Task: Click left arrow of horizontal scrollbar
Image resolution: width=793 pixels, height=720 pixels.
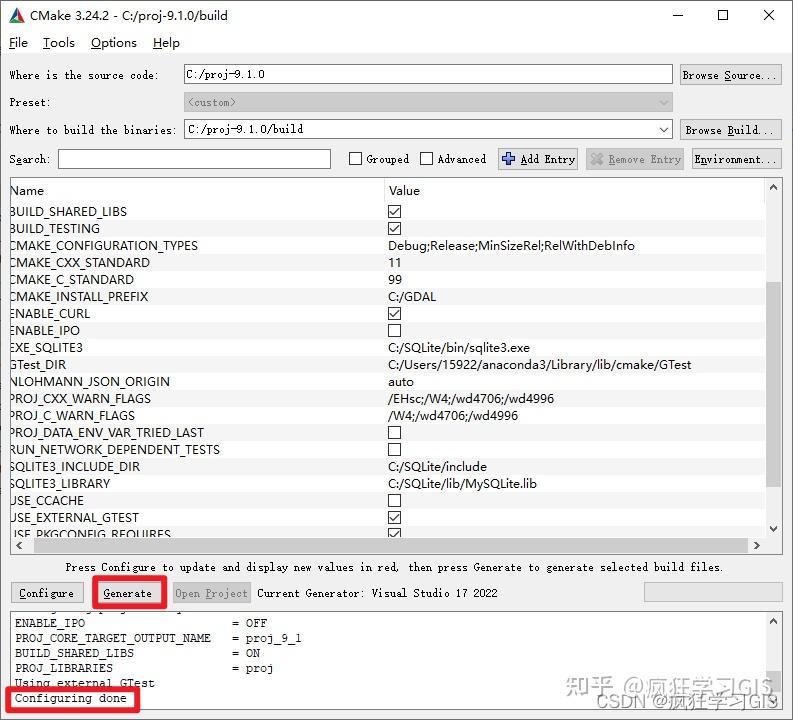Action: (x=19, y=546)
